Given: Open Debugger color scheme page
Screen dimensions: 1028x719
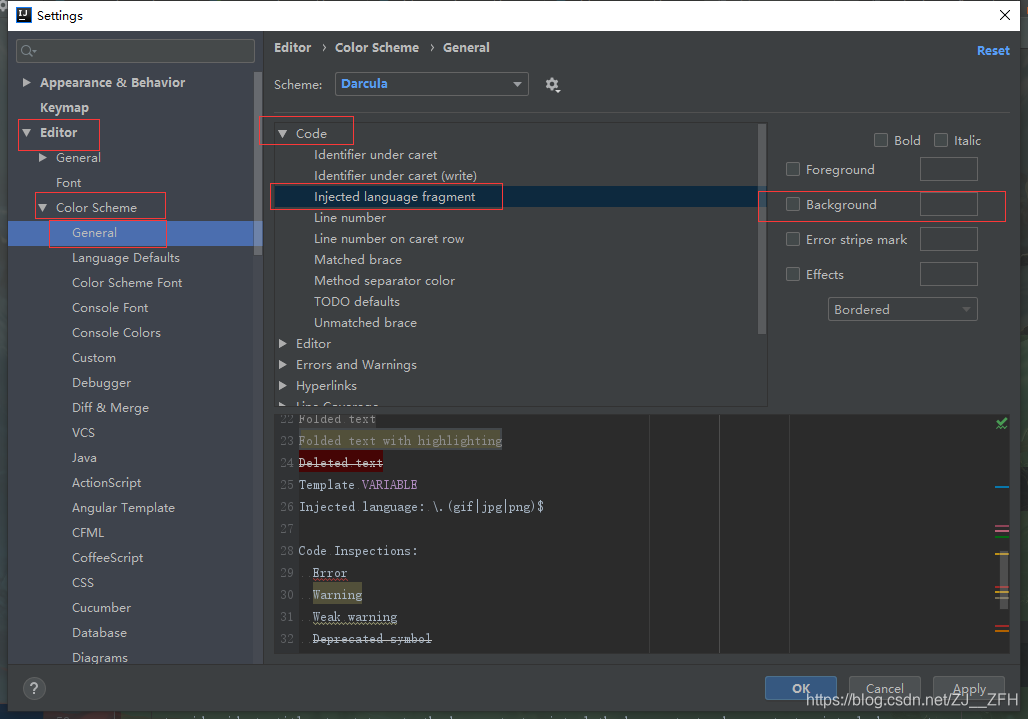Looking at the screenshot, I should pos(102,383).
